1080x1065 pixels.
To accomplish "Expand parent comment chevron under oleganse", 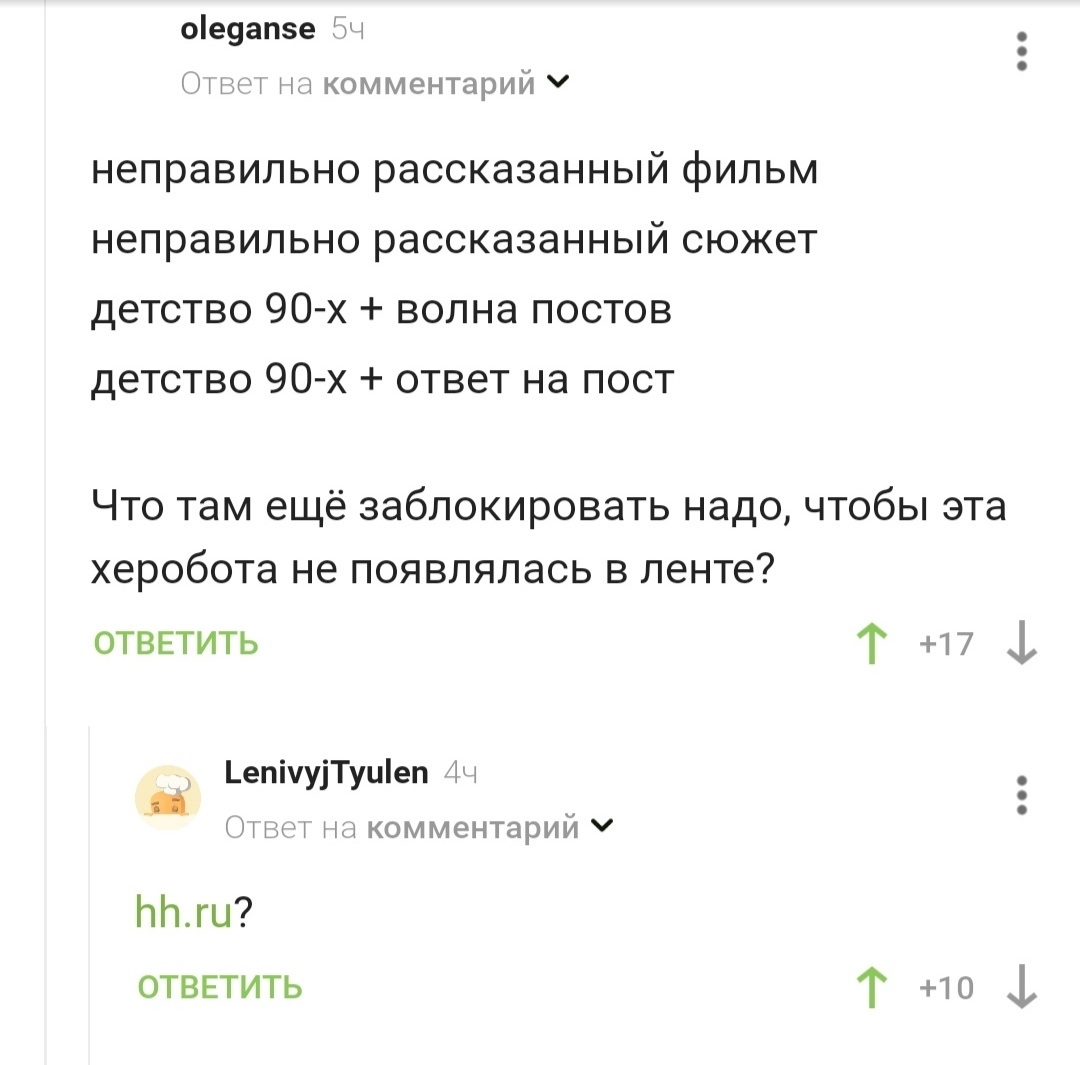I will tap(558, 82).
